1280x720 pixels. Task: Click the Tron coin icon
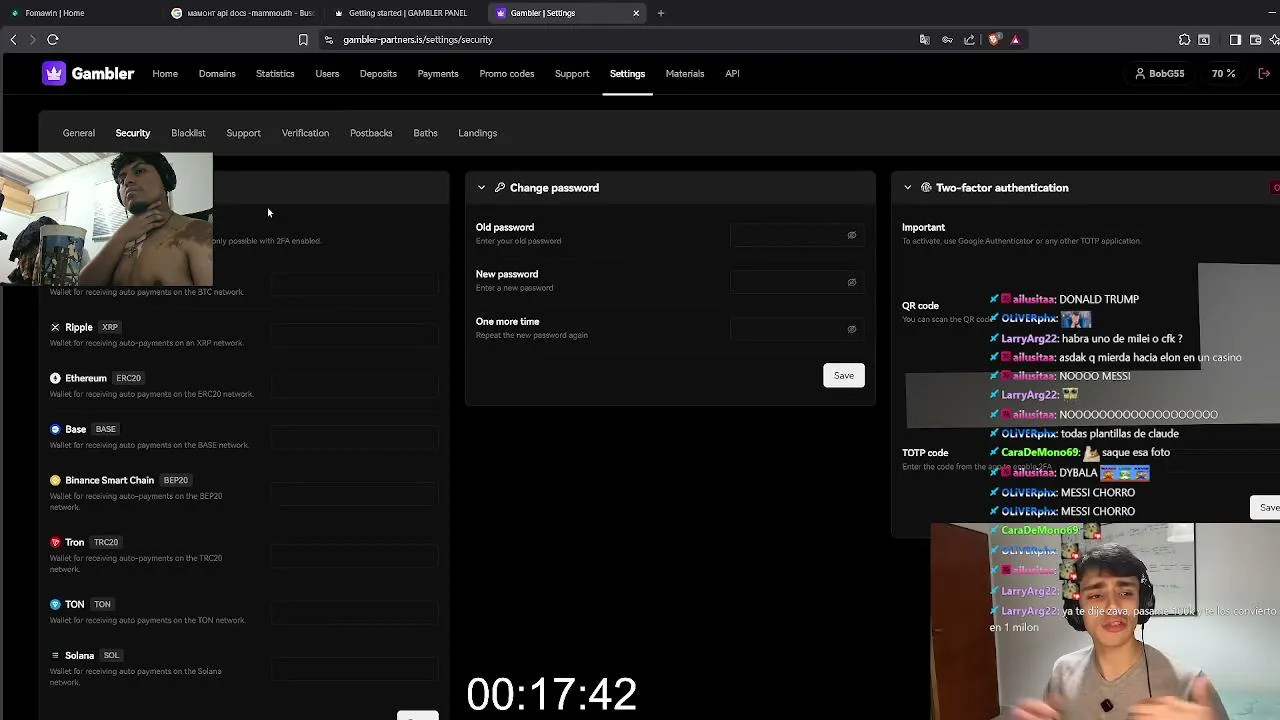(55, 542)
